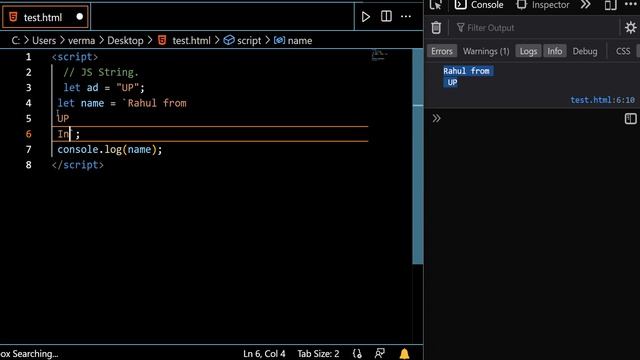Screen dimensions: 640x360
Task: Click the HTML5 file icon in the test.html tab
Action: click(13, 17)
